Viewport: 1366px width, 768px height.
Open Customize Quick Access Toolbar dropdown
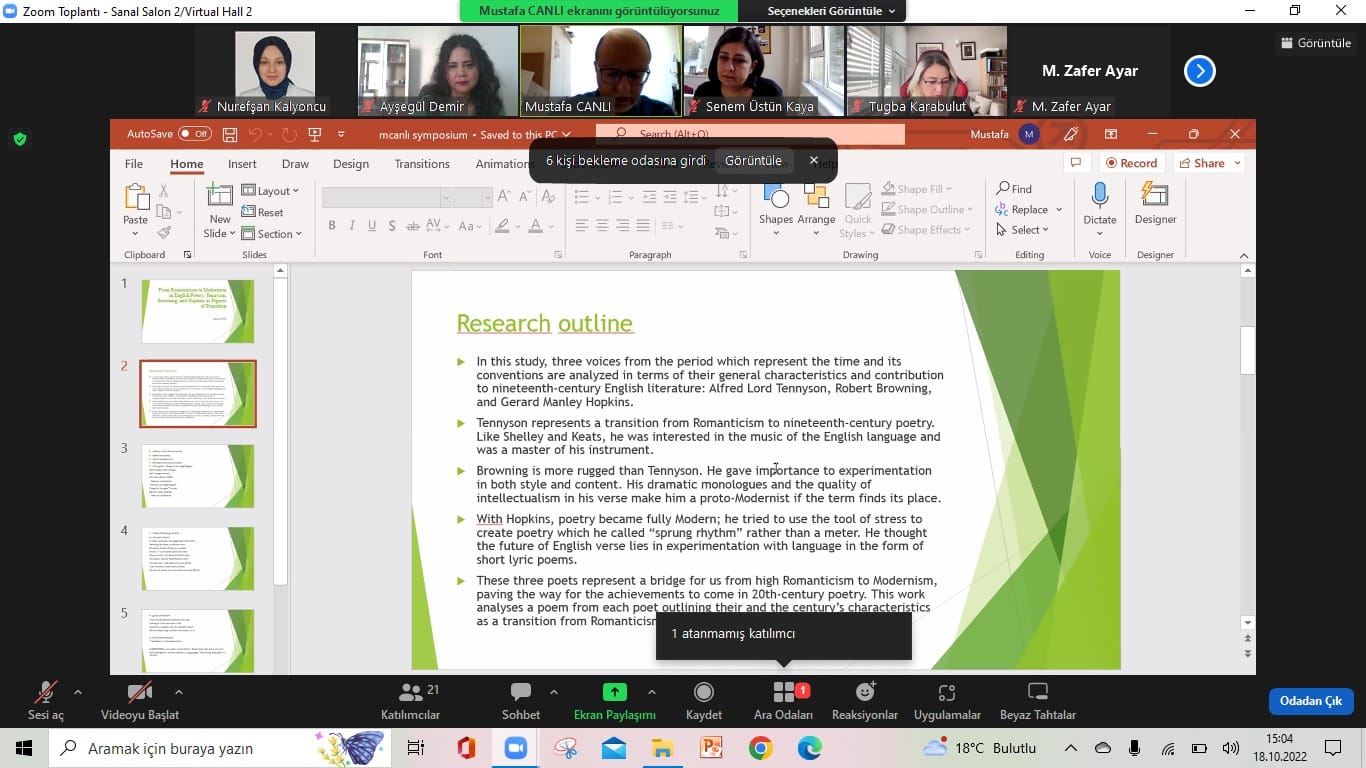tap(341, 134)
